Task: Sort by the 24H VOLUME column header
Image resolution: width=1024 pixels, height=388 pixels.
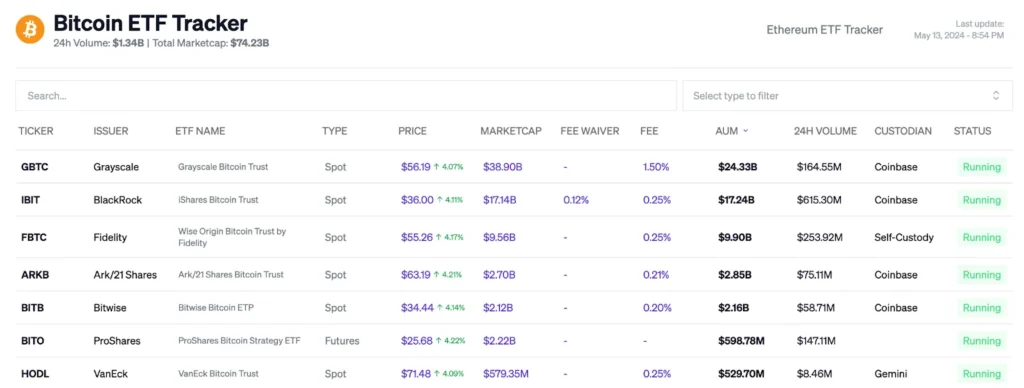Action: click(825, 131)
